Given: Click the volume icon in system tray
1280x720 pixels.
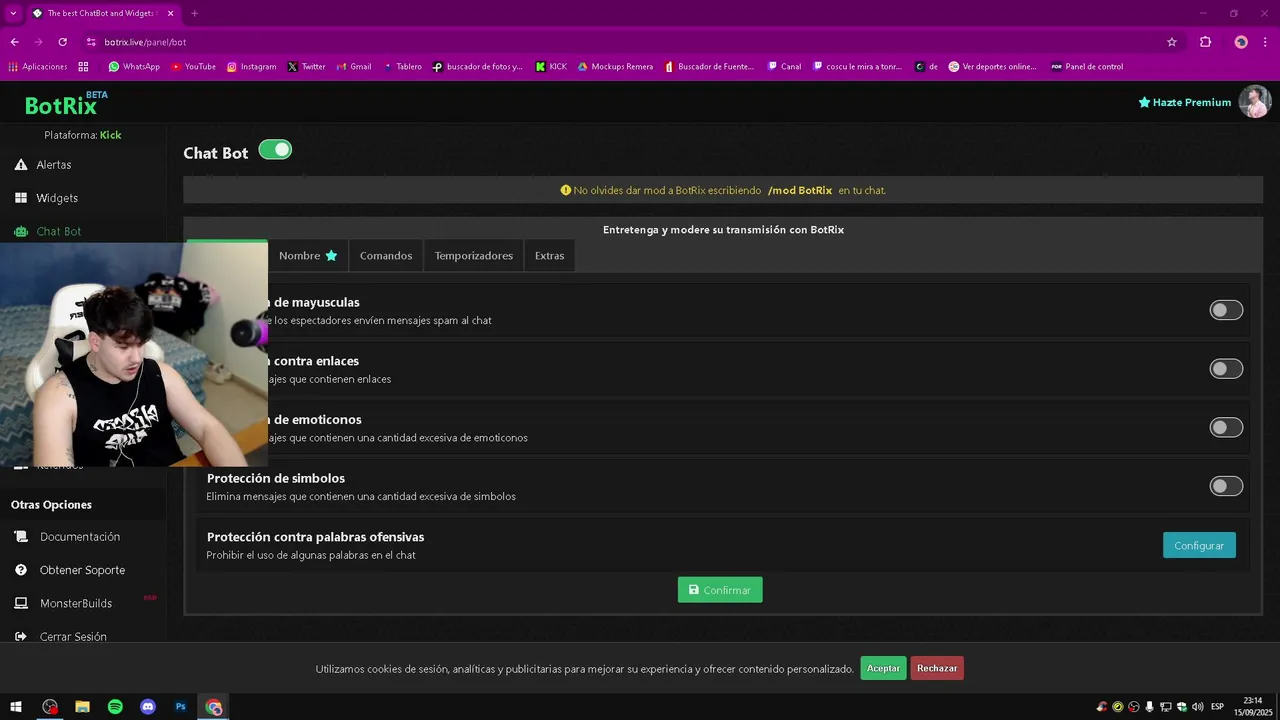Looking at the screenshot, I should click(x=1197, y=707).
